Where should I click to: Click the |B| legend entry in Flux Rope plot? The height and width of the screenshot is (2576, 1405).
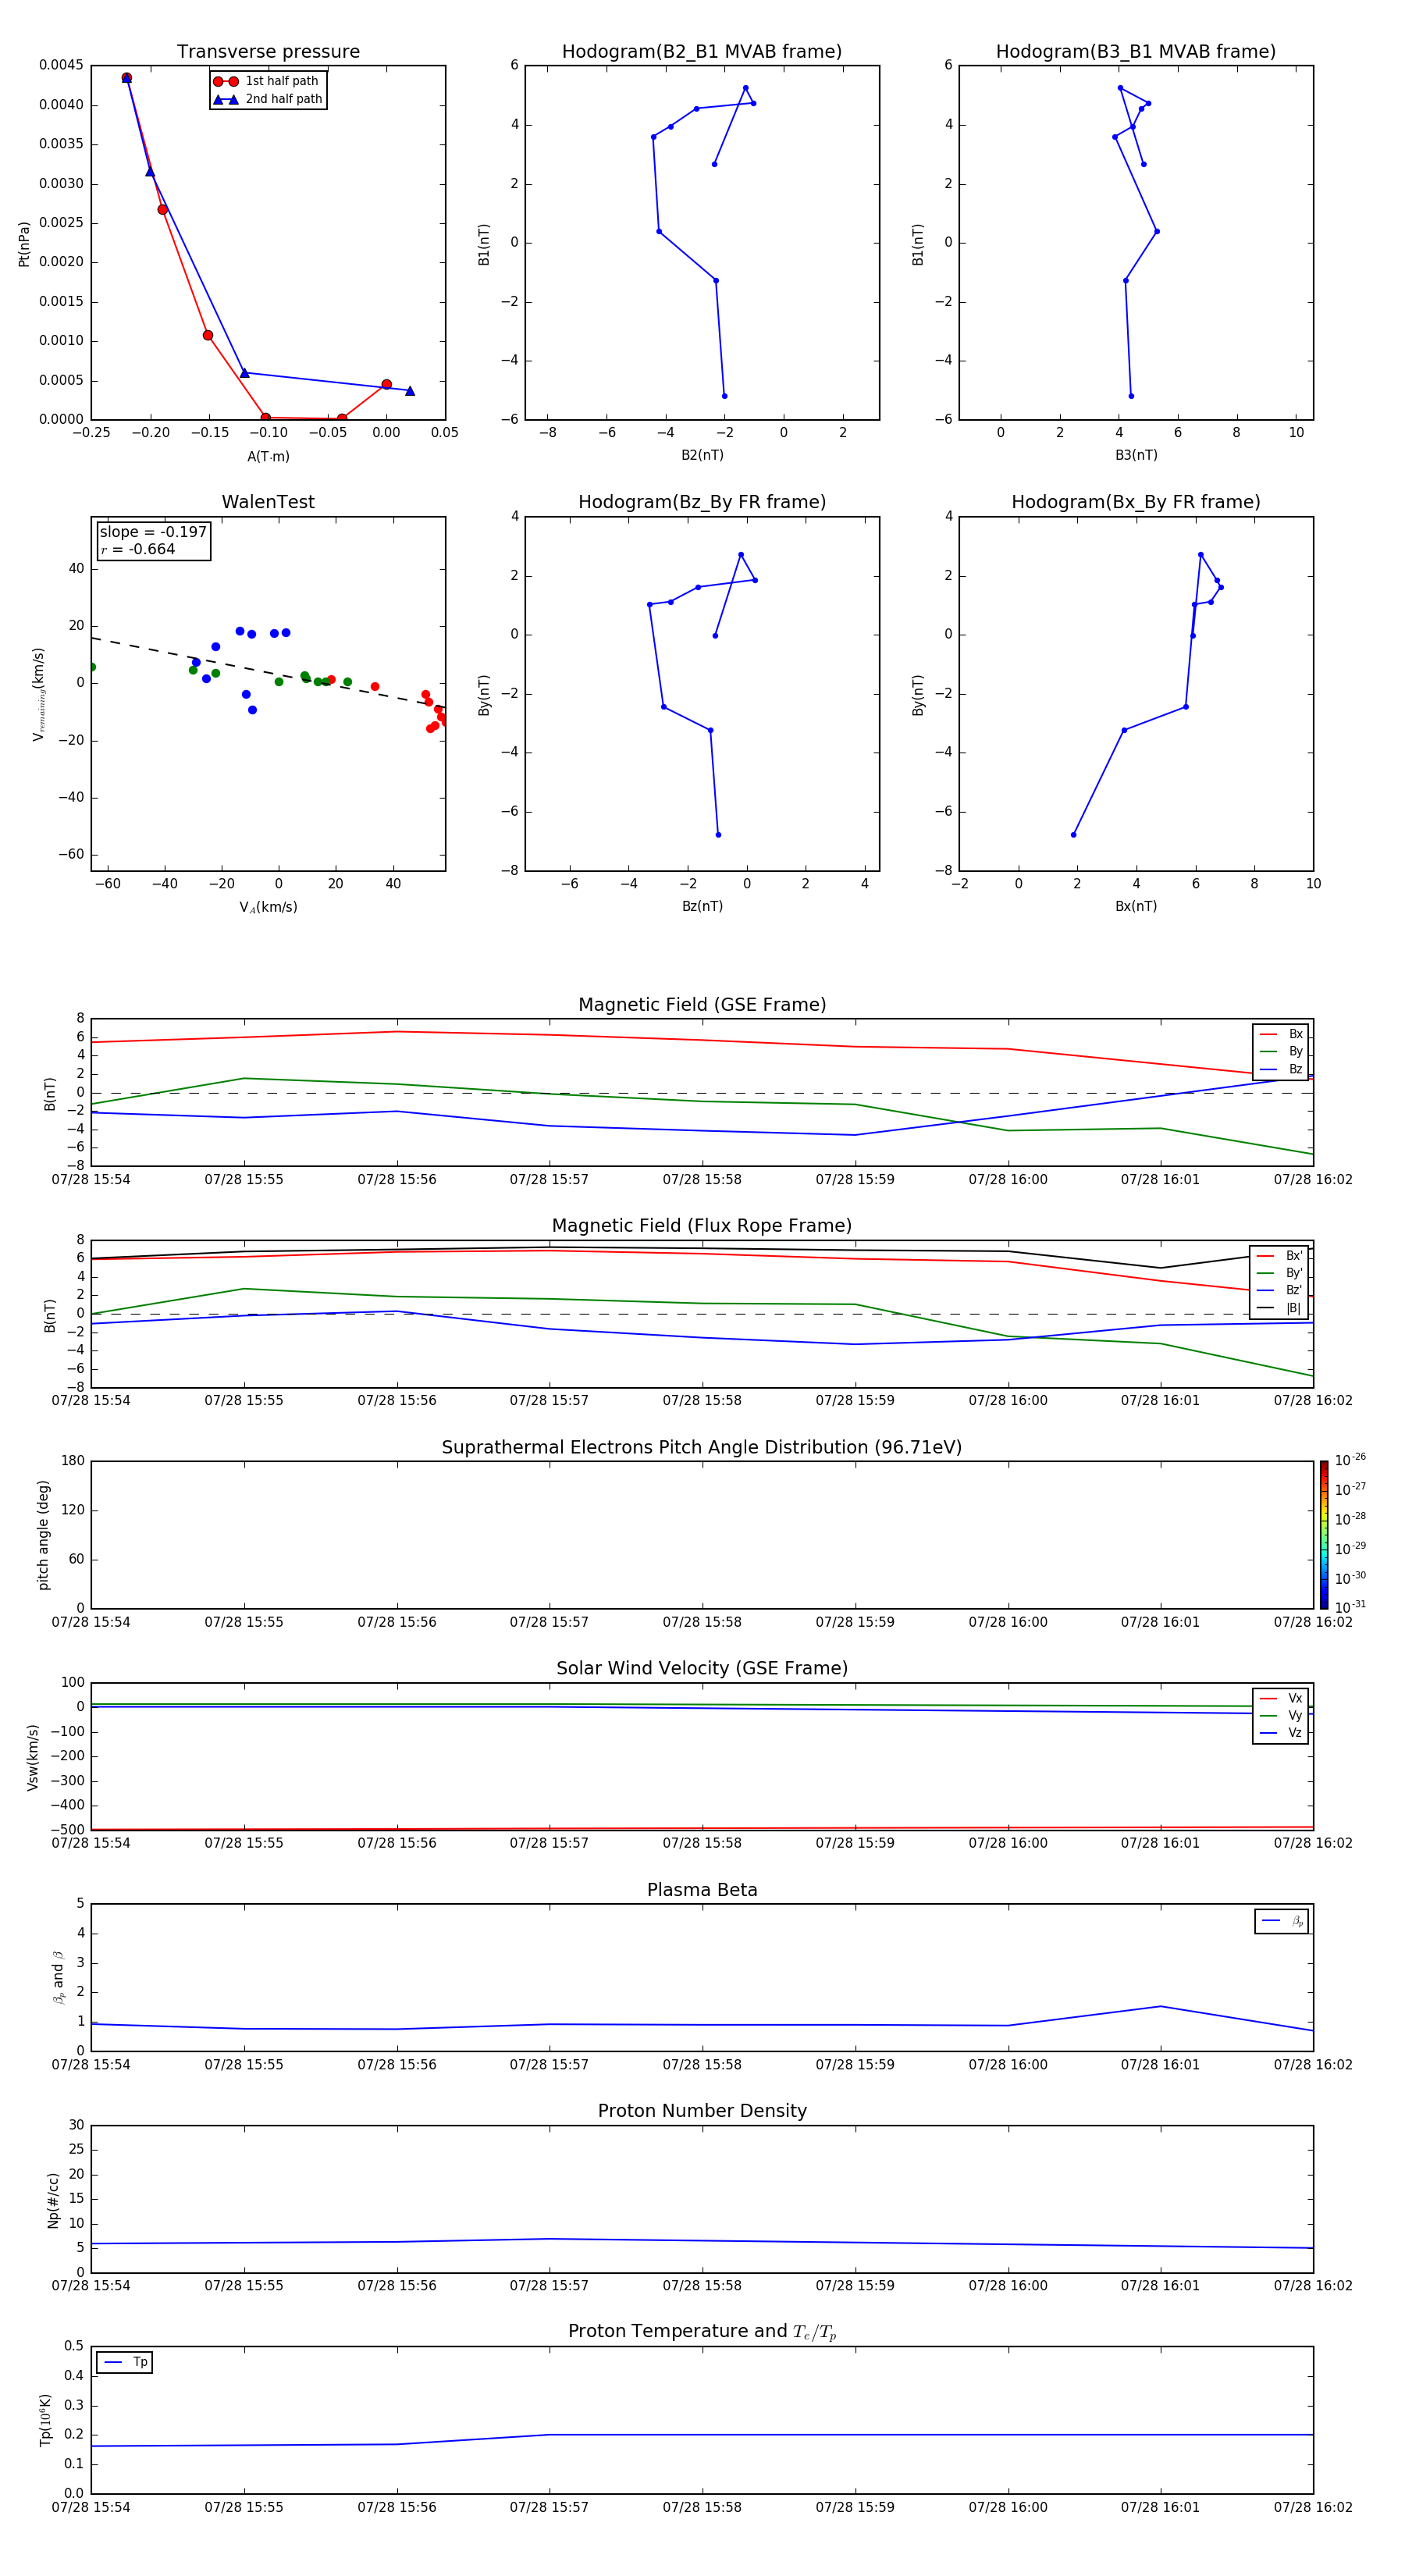(1279, 1308)
